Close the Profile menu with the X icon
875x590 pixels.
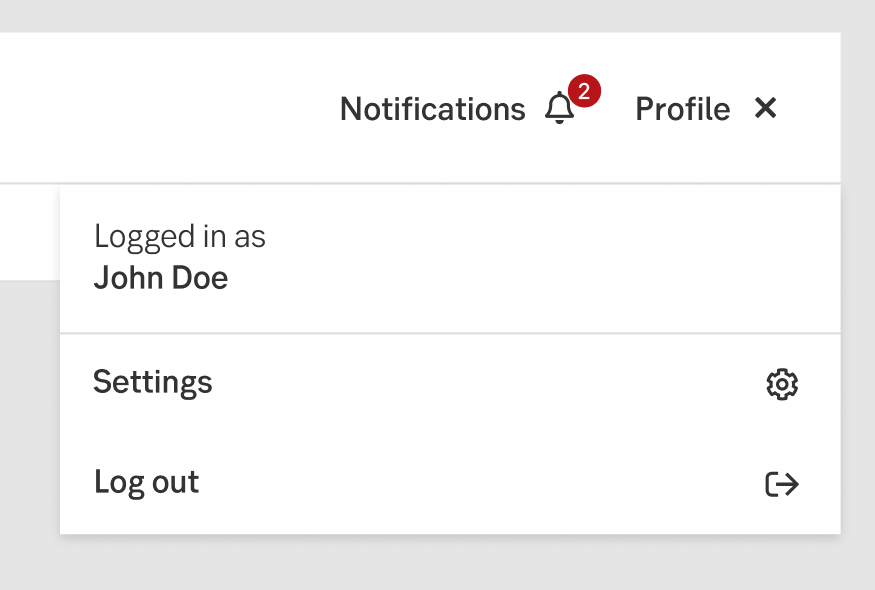click(766, 108)
